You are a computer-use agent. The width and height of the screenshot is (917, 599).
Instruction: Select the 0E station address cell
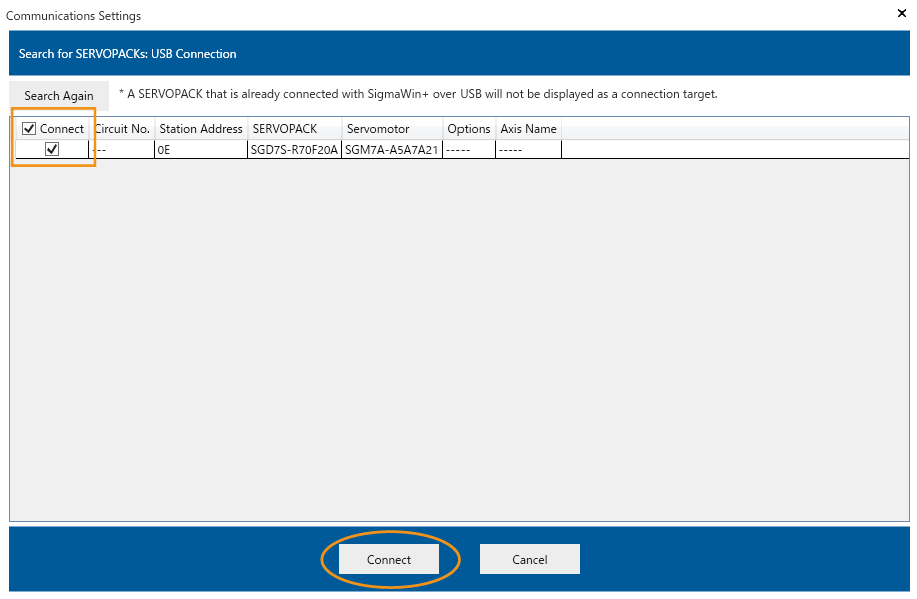[201, 150]
